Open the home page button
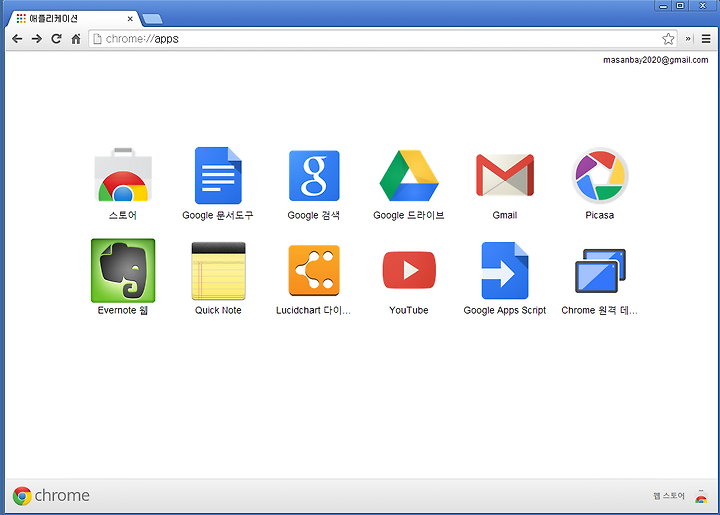The height and width of the screenshot is (515, 720). (x=76, y=39)
